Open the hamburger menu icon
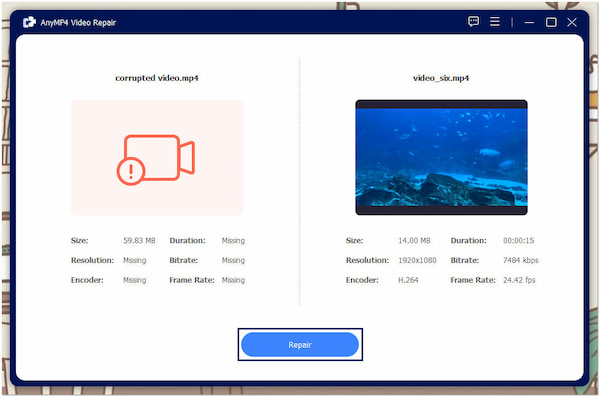Screen dimensions: 600x397 tap(495, 22)
